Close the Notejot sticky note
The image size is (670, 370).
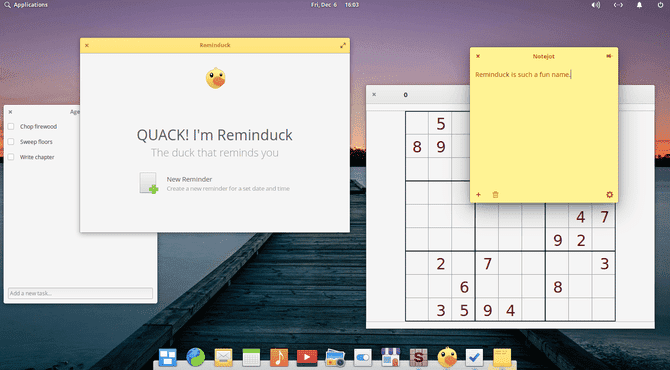pyautogui.click(x=478, y=56)
